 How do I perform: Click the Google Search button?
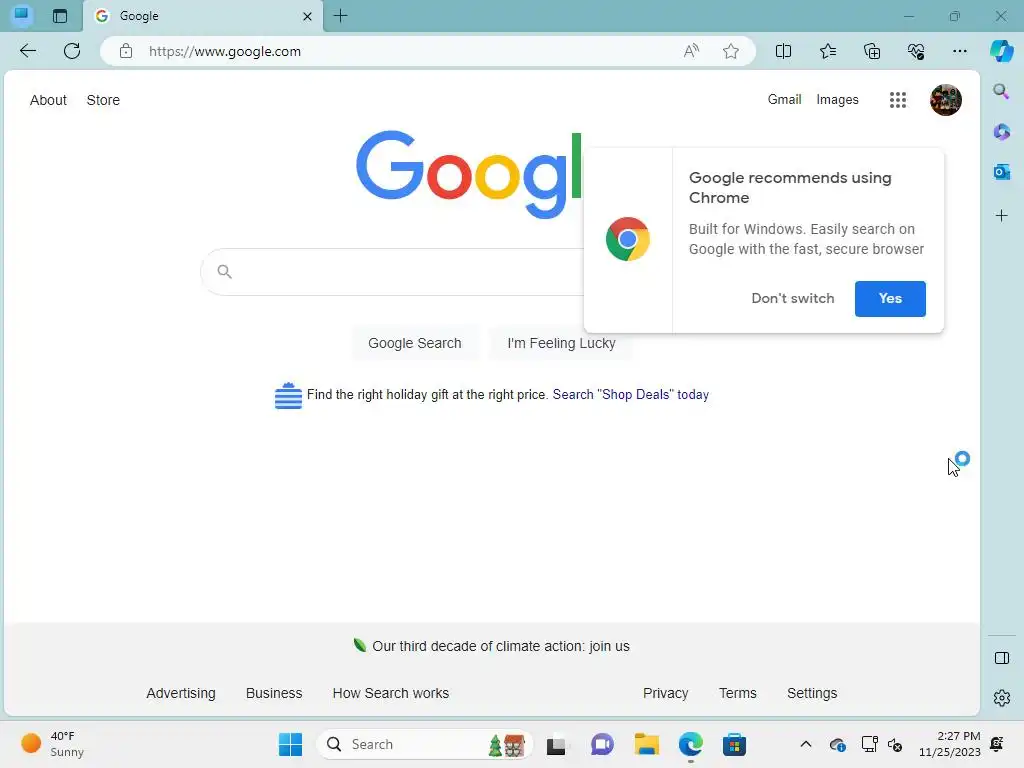(415, 343)
